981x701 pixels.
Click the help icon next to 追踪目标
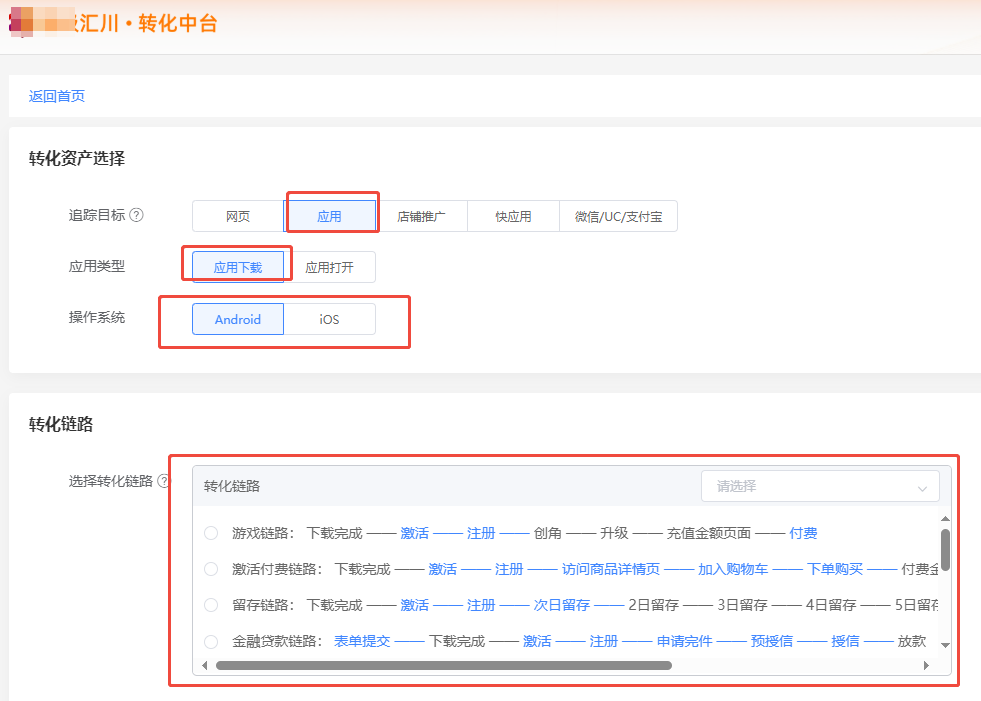click(136, 215)
